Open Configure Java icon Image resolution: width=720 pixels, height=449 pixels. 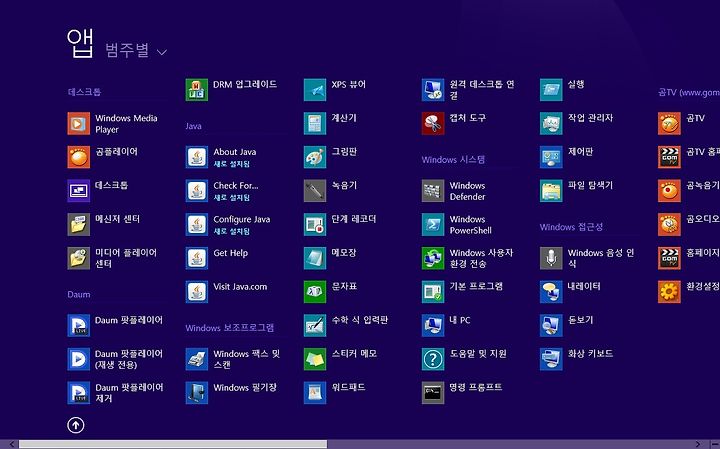coord(197,224)
